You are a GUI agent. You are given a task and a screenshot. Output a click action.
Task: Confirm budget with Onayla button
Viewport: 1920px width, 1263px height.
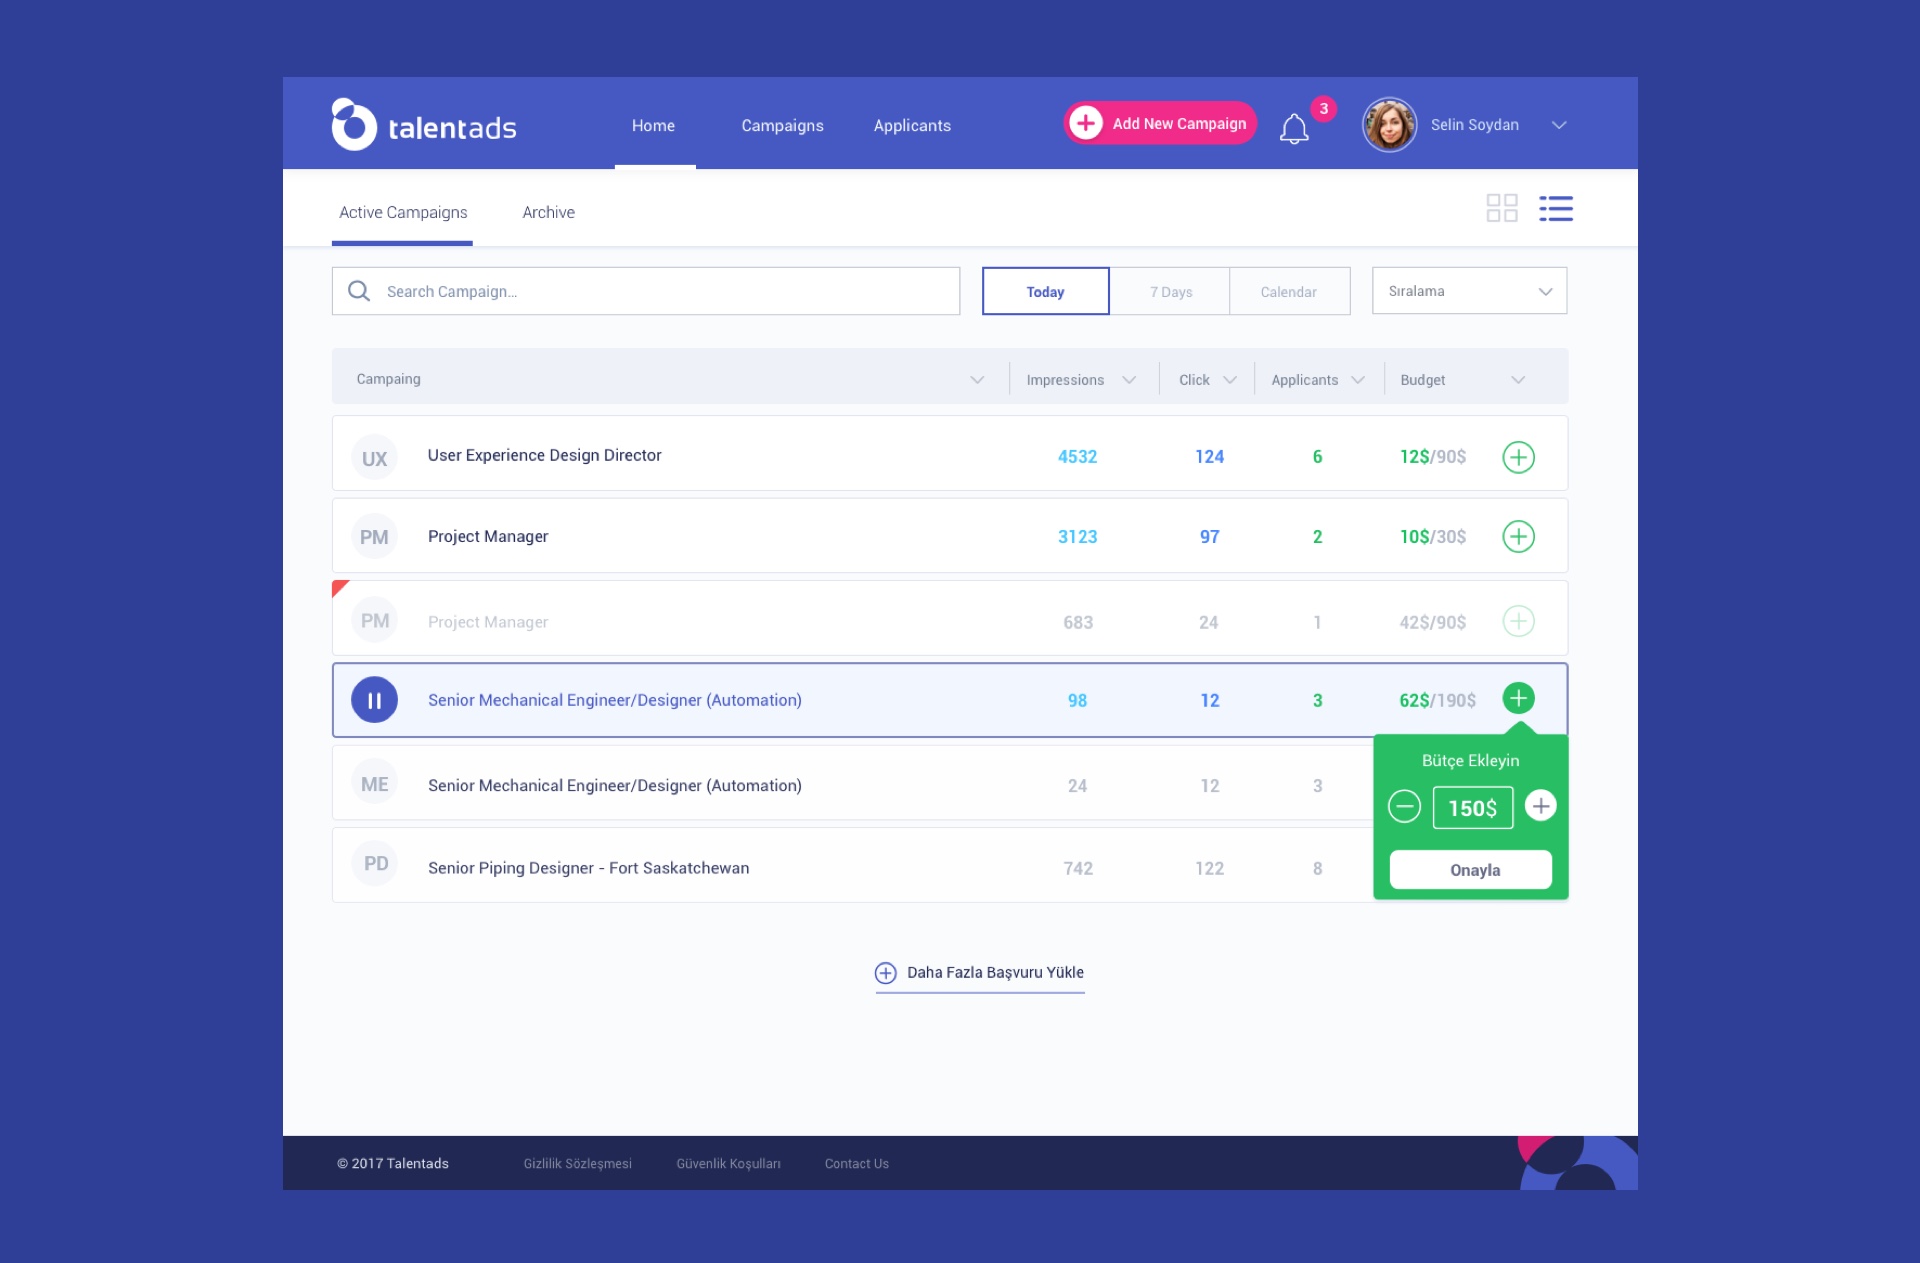[1470, 870]
